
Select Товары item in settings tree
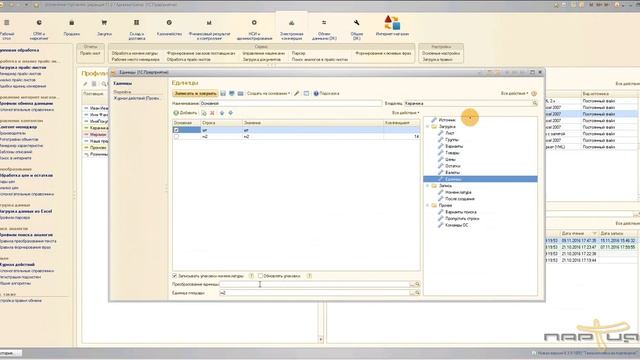tap(452, 153)
